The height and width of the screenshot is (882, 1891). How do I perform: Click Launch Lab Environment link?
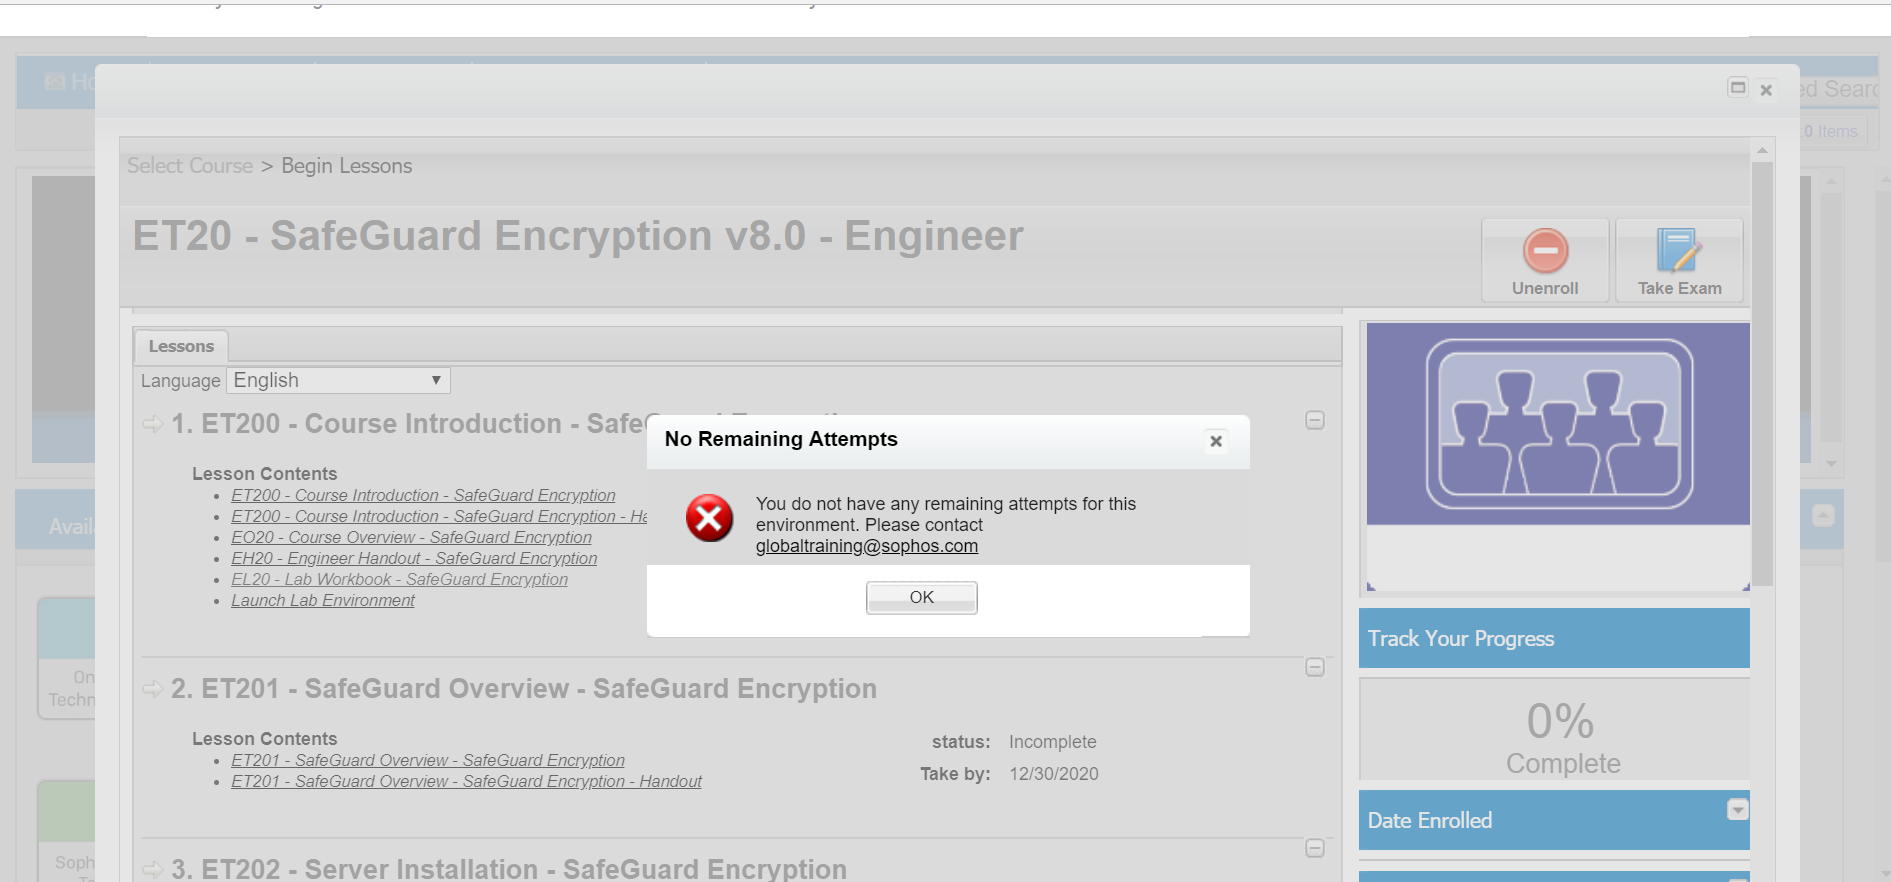coord(323,600)
